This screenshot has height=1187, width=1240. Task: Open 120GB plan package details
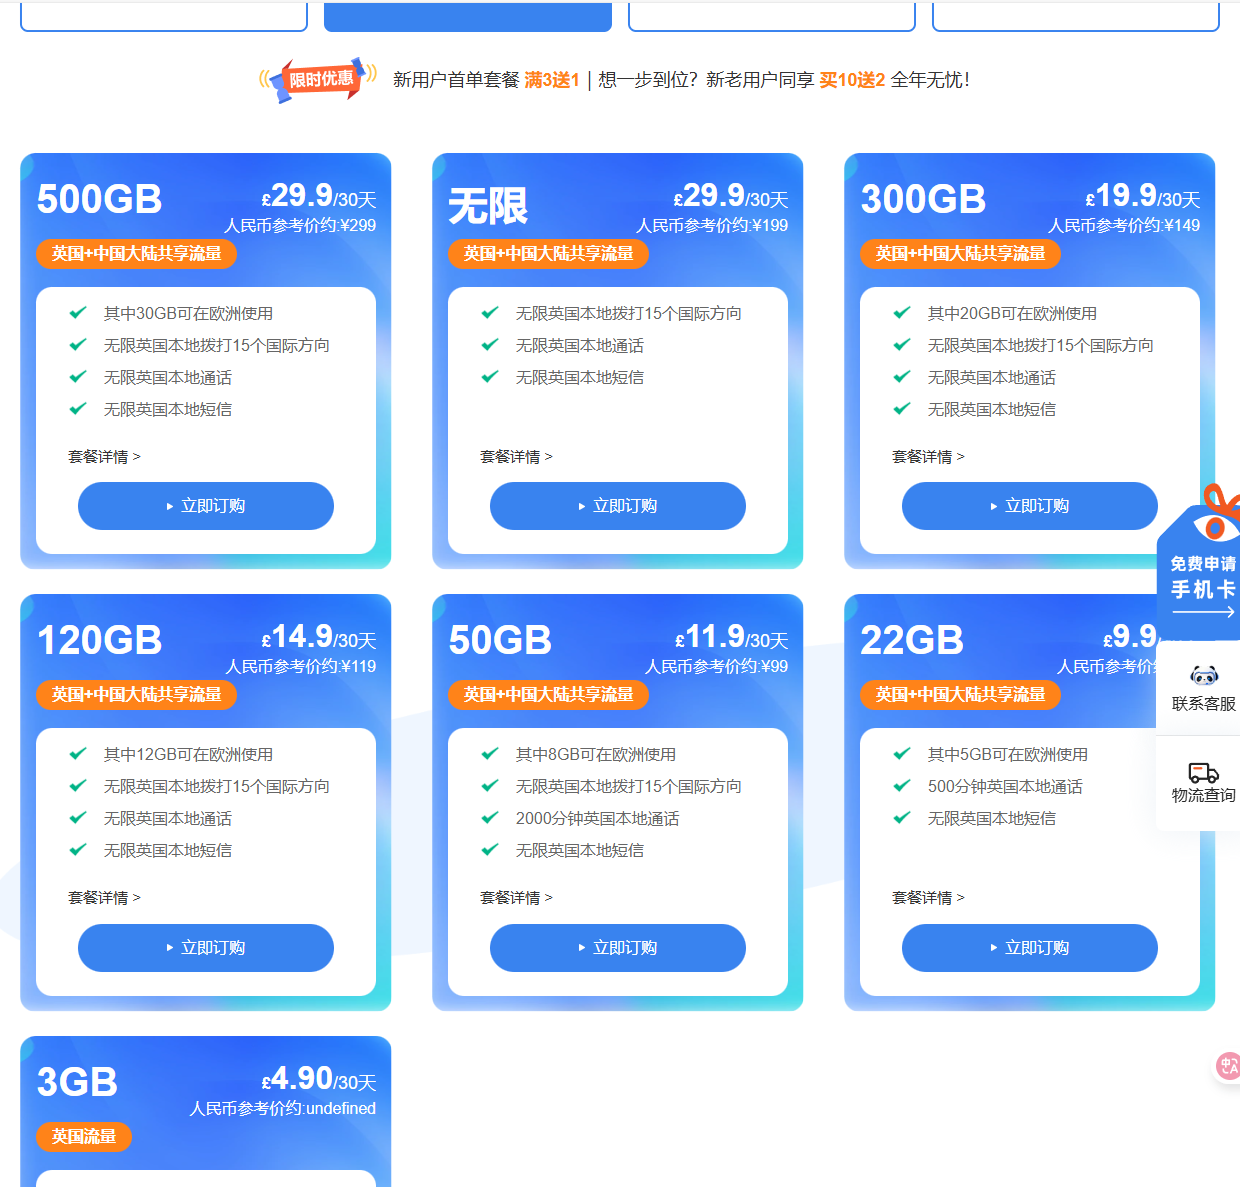point(104,898)
